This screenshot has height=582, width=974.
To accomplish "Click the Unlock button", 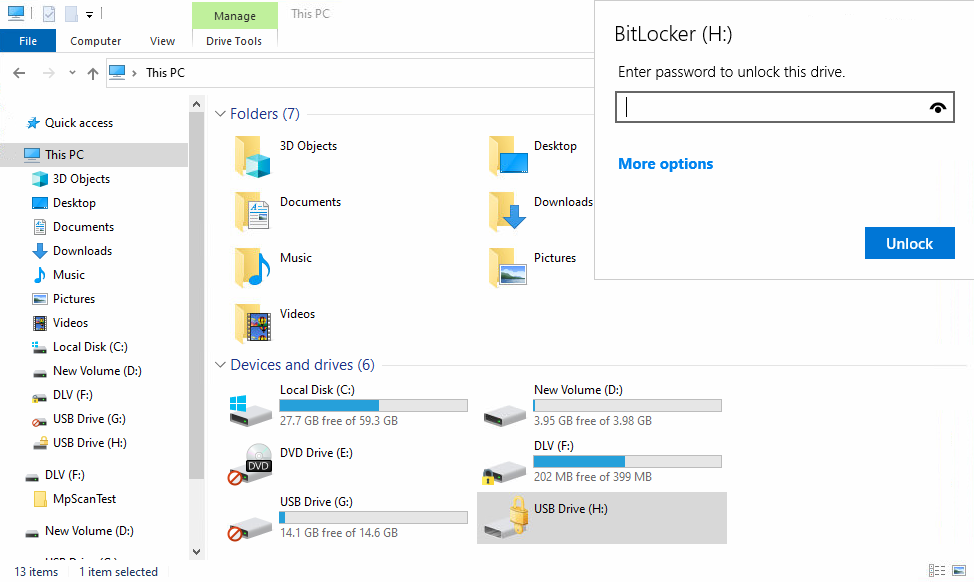I will pos(909,243).
